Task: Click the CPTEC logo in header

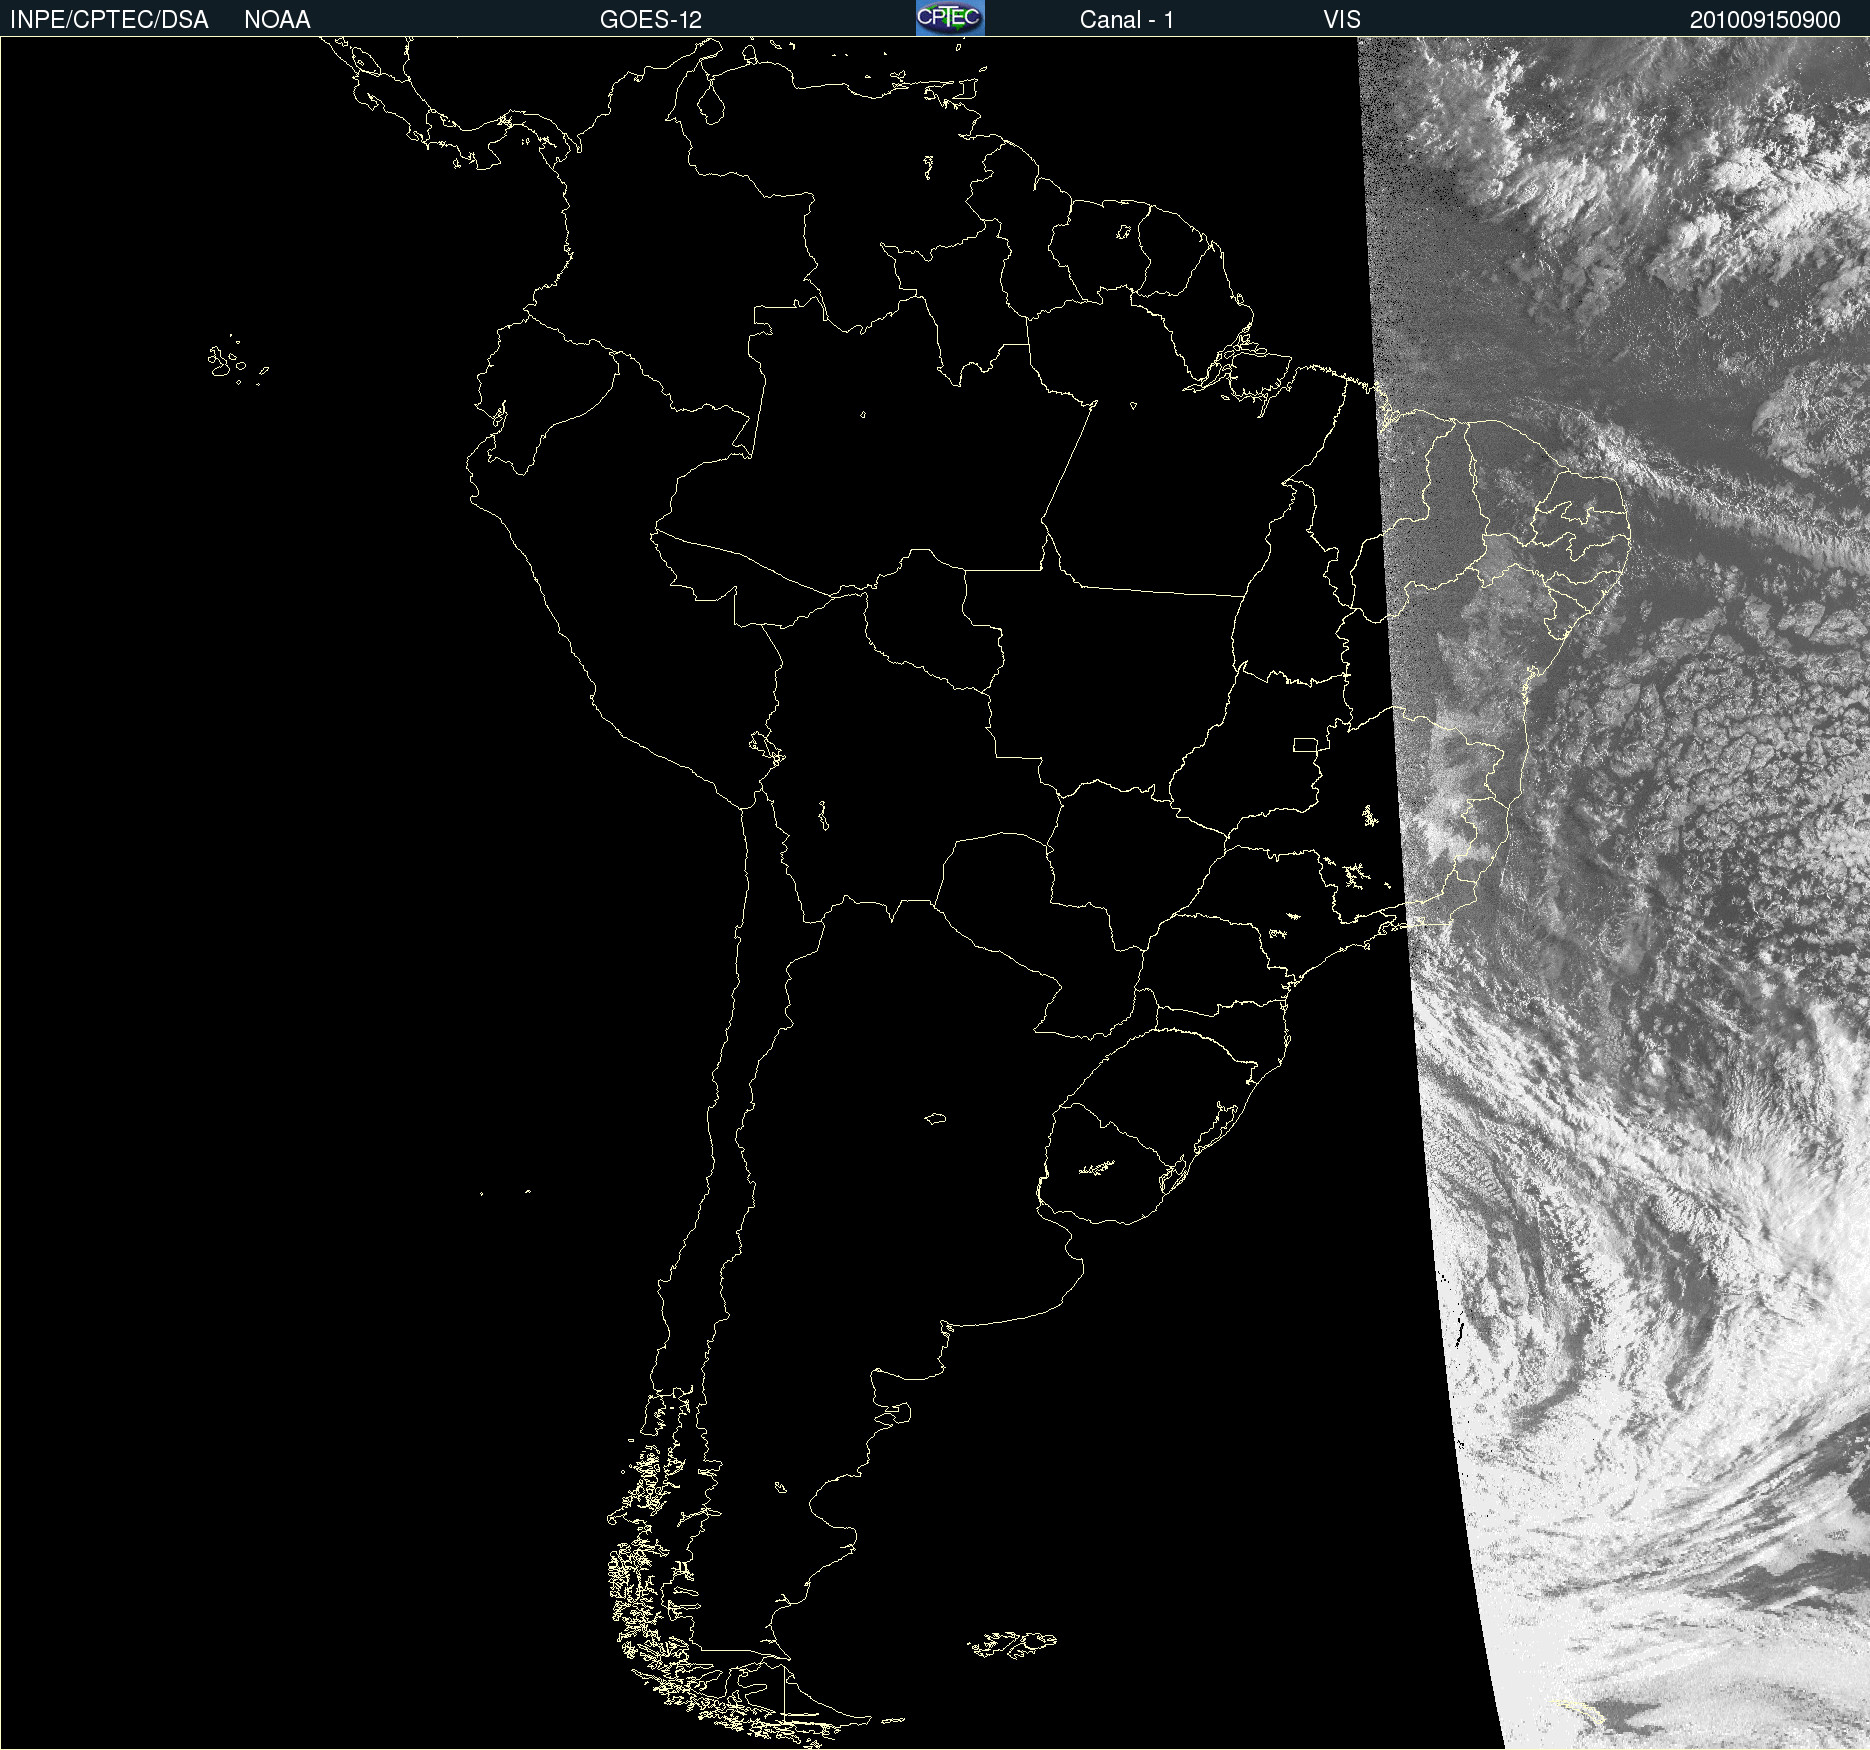Action: [x=950, y=18]
